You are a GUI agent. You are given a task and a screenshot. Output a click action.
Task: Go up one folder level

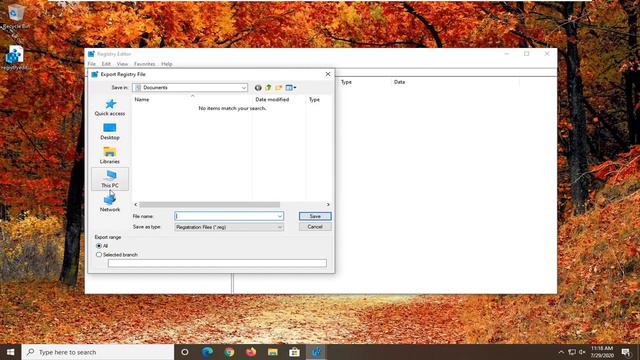268,88
